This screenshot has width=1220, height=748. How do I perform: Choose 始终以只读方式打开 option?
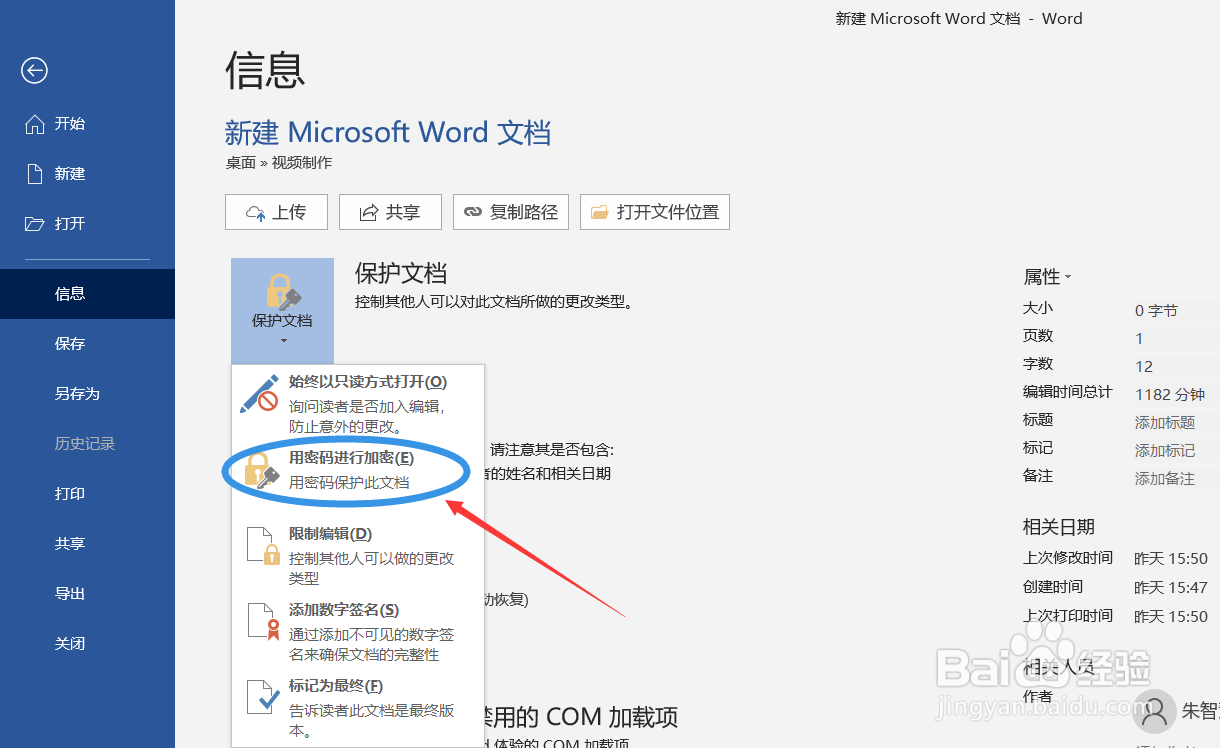(x=358, y=403)
